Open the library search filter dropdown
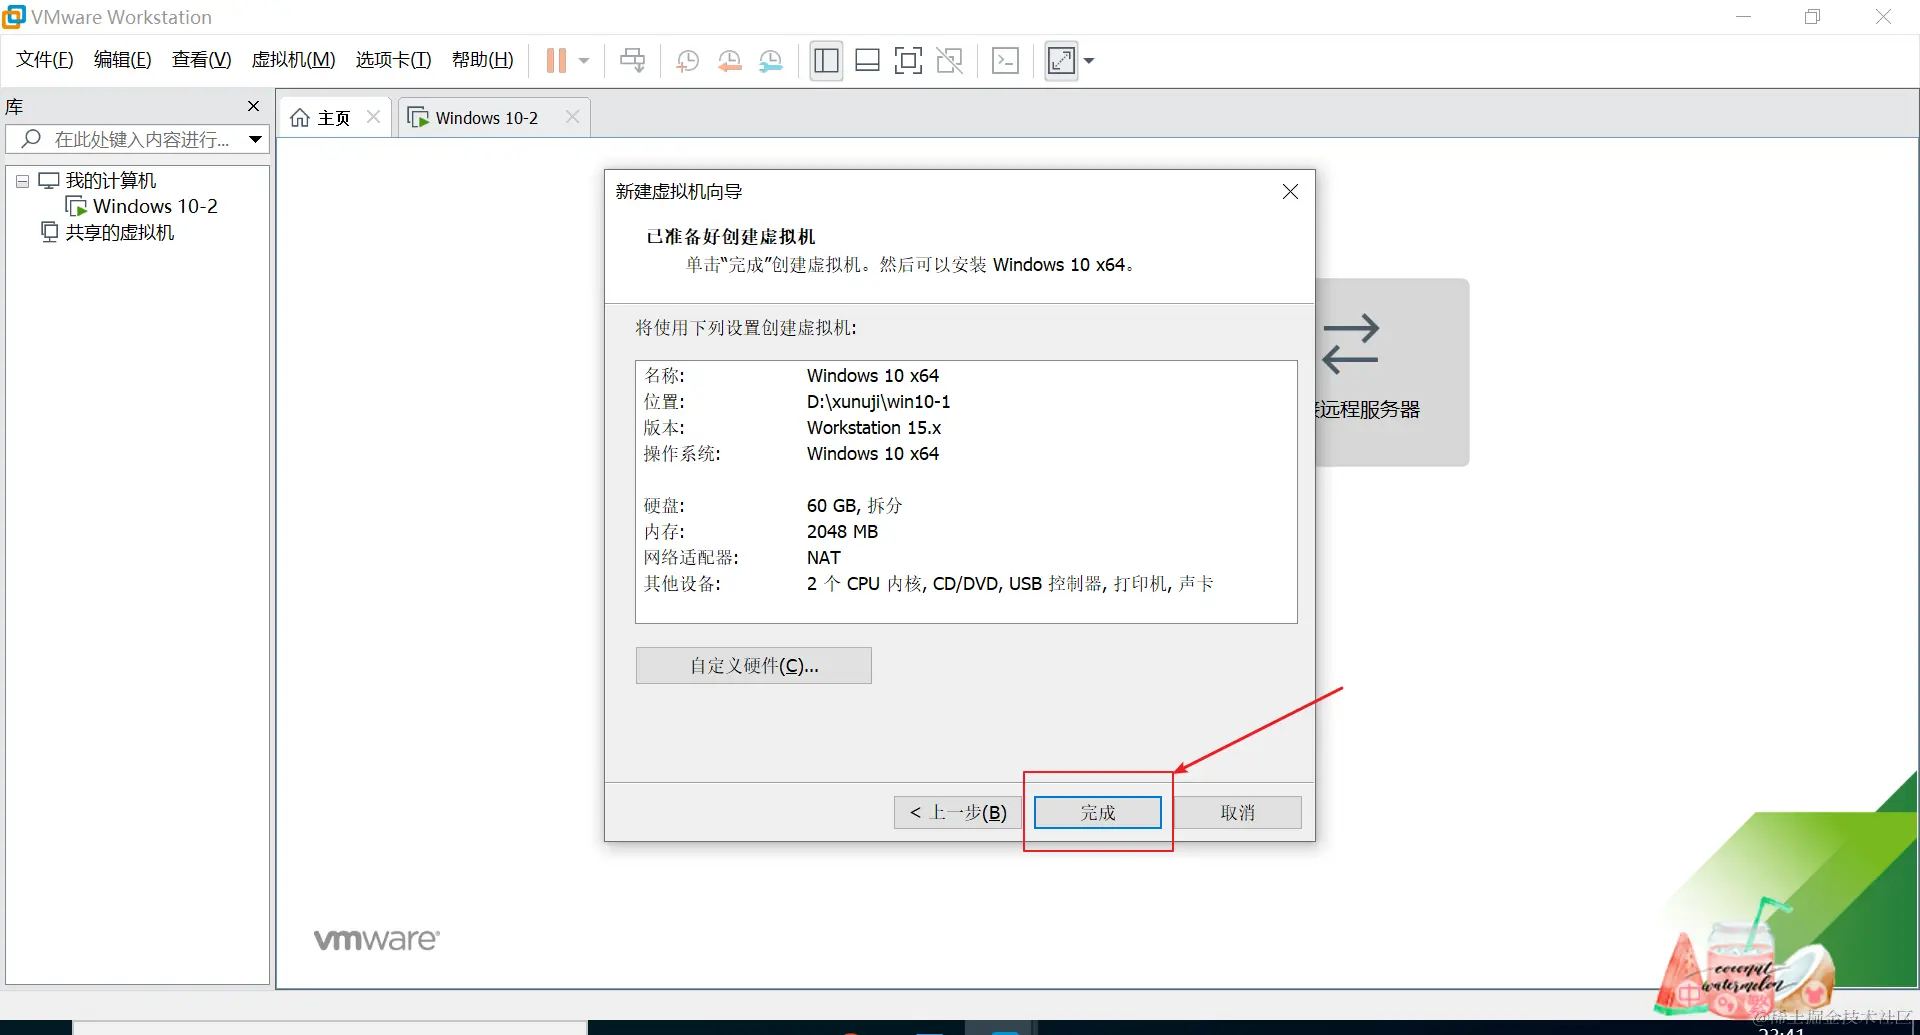The width and height of the screenshot is (1920, 1035). coord(256,139)
